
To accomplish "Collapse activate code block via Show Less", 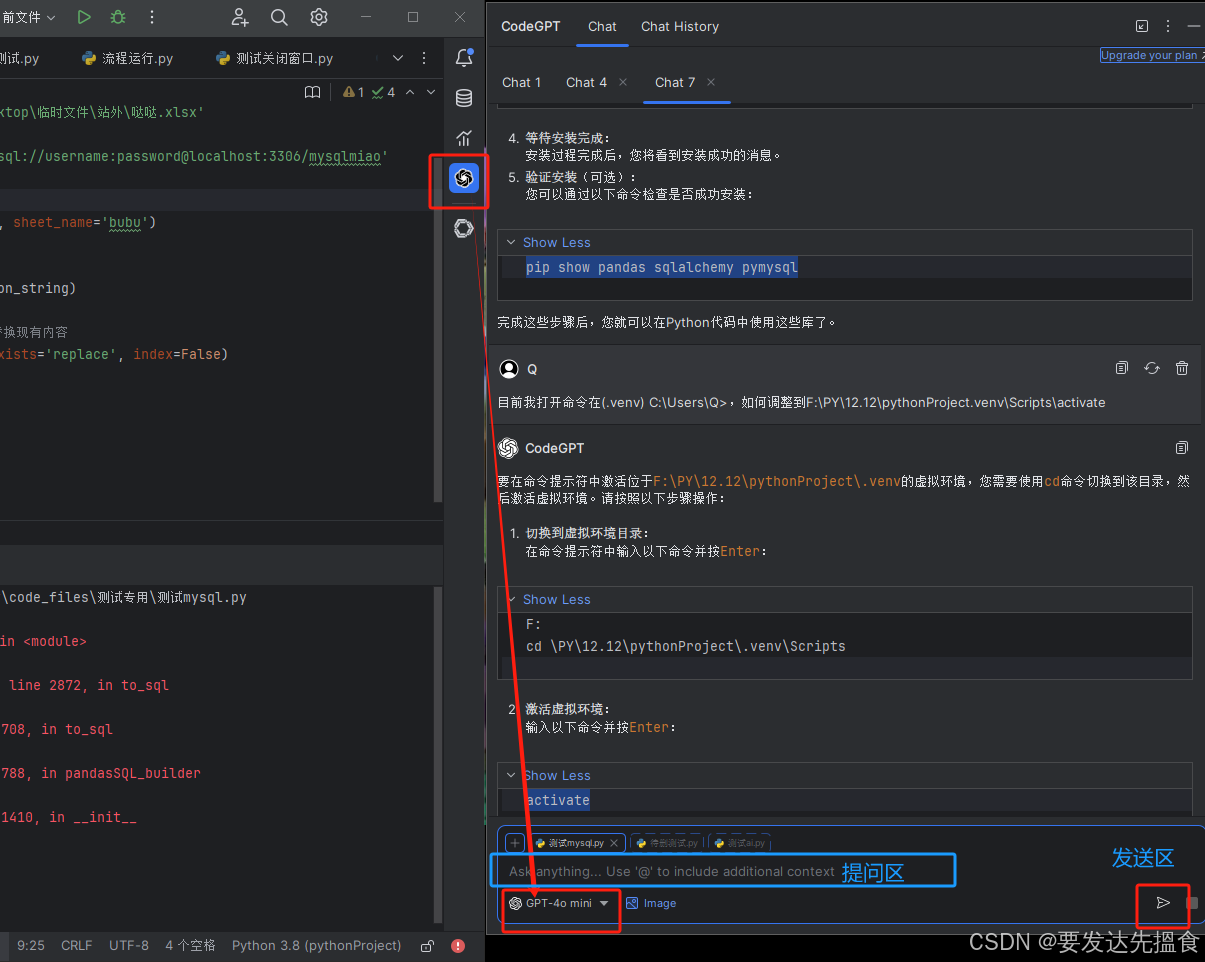I will [556, 775].
